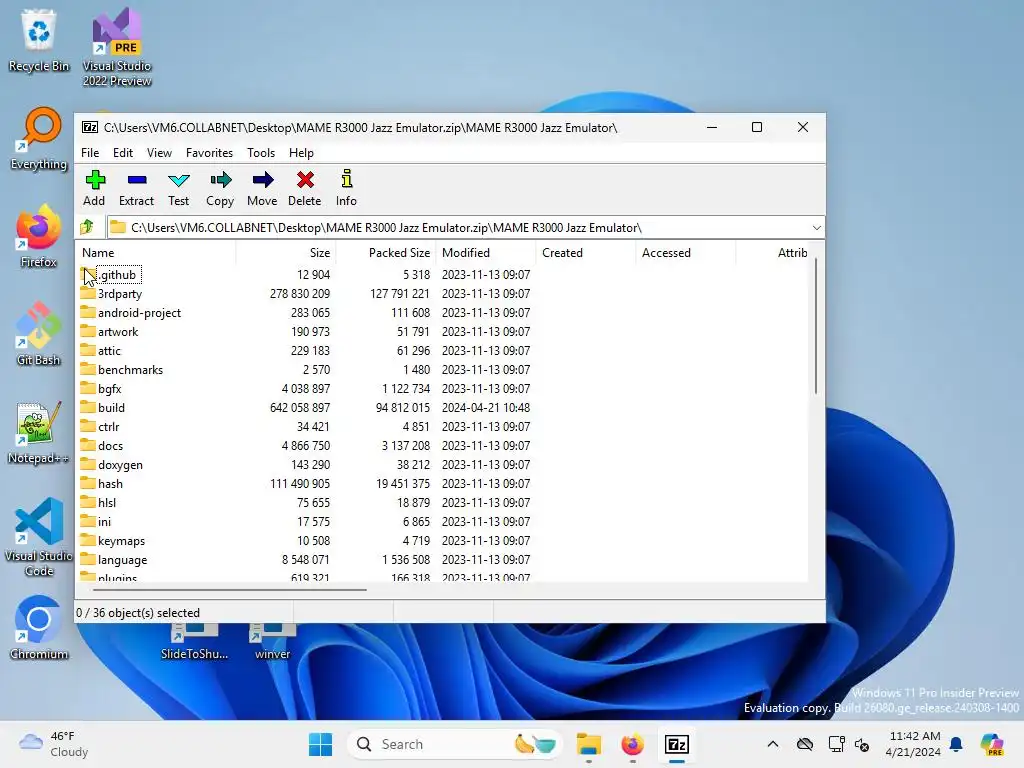Open the Windows Start menu
The height and width of the screenshot is (768, 1024).
pyautogui.click(x=321, y=744)
